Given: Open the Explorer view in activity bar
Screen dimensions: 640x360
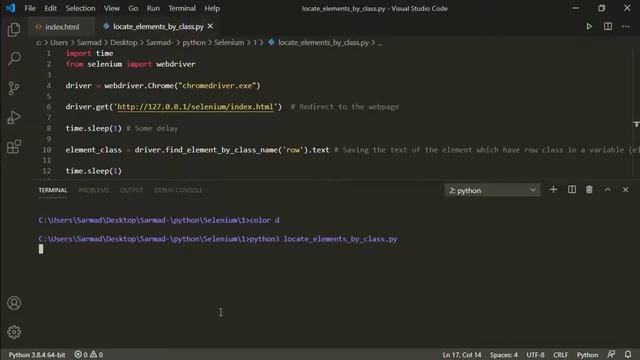Looking at the screenshot, I should point(14,30).
